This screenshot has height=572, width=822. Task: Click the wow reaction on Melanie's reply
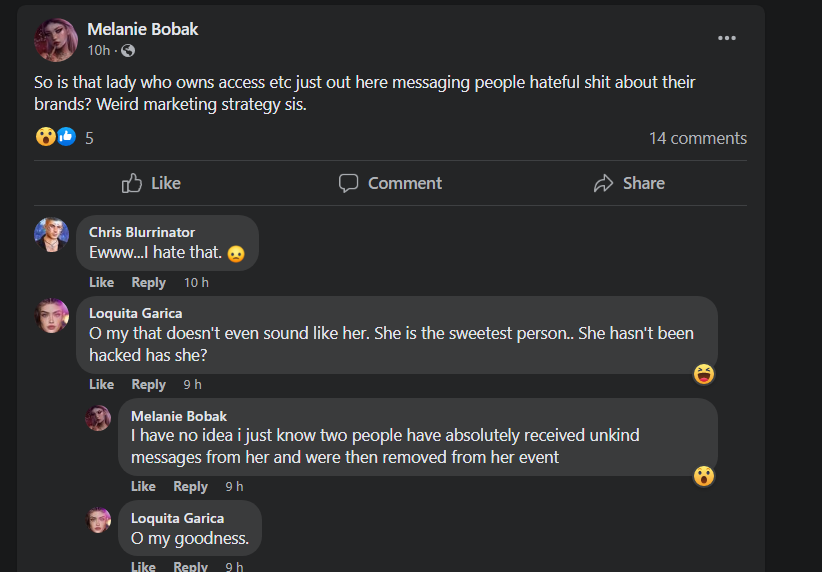(704, 476)
